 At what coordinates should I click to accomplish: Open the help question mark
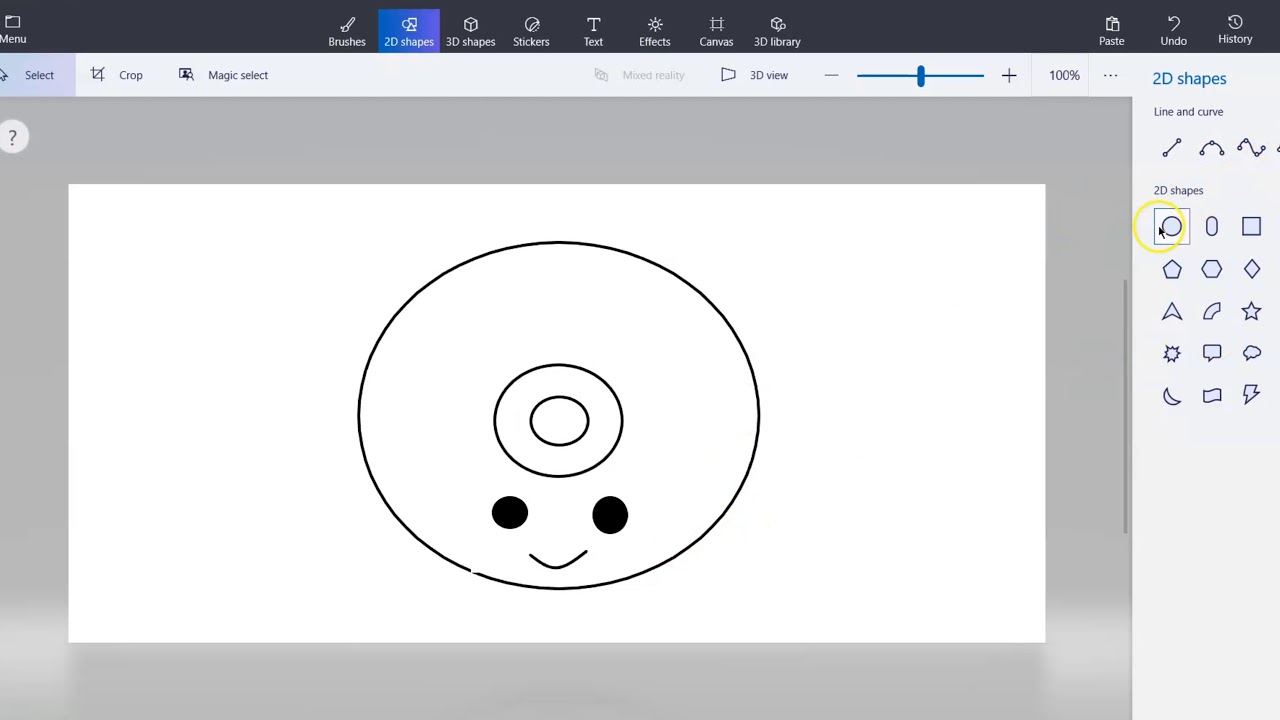(x=12, y=137)
